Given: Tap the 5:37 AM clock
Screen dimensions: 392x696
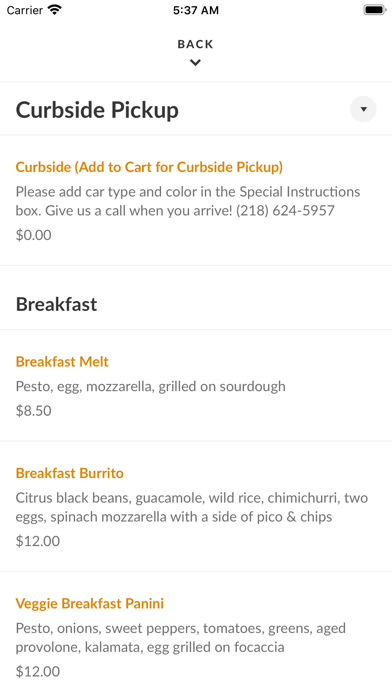Looking at the screenshot, I should 196,10.
